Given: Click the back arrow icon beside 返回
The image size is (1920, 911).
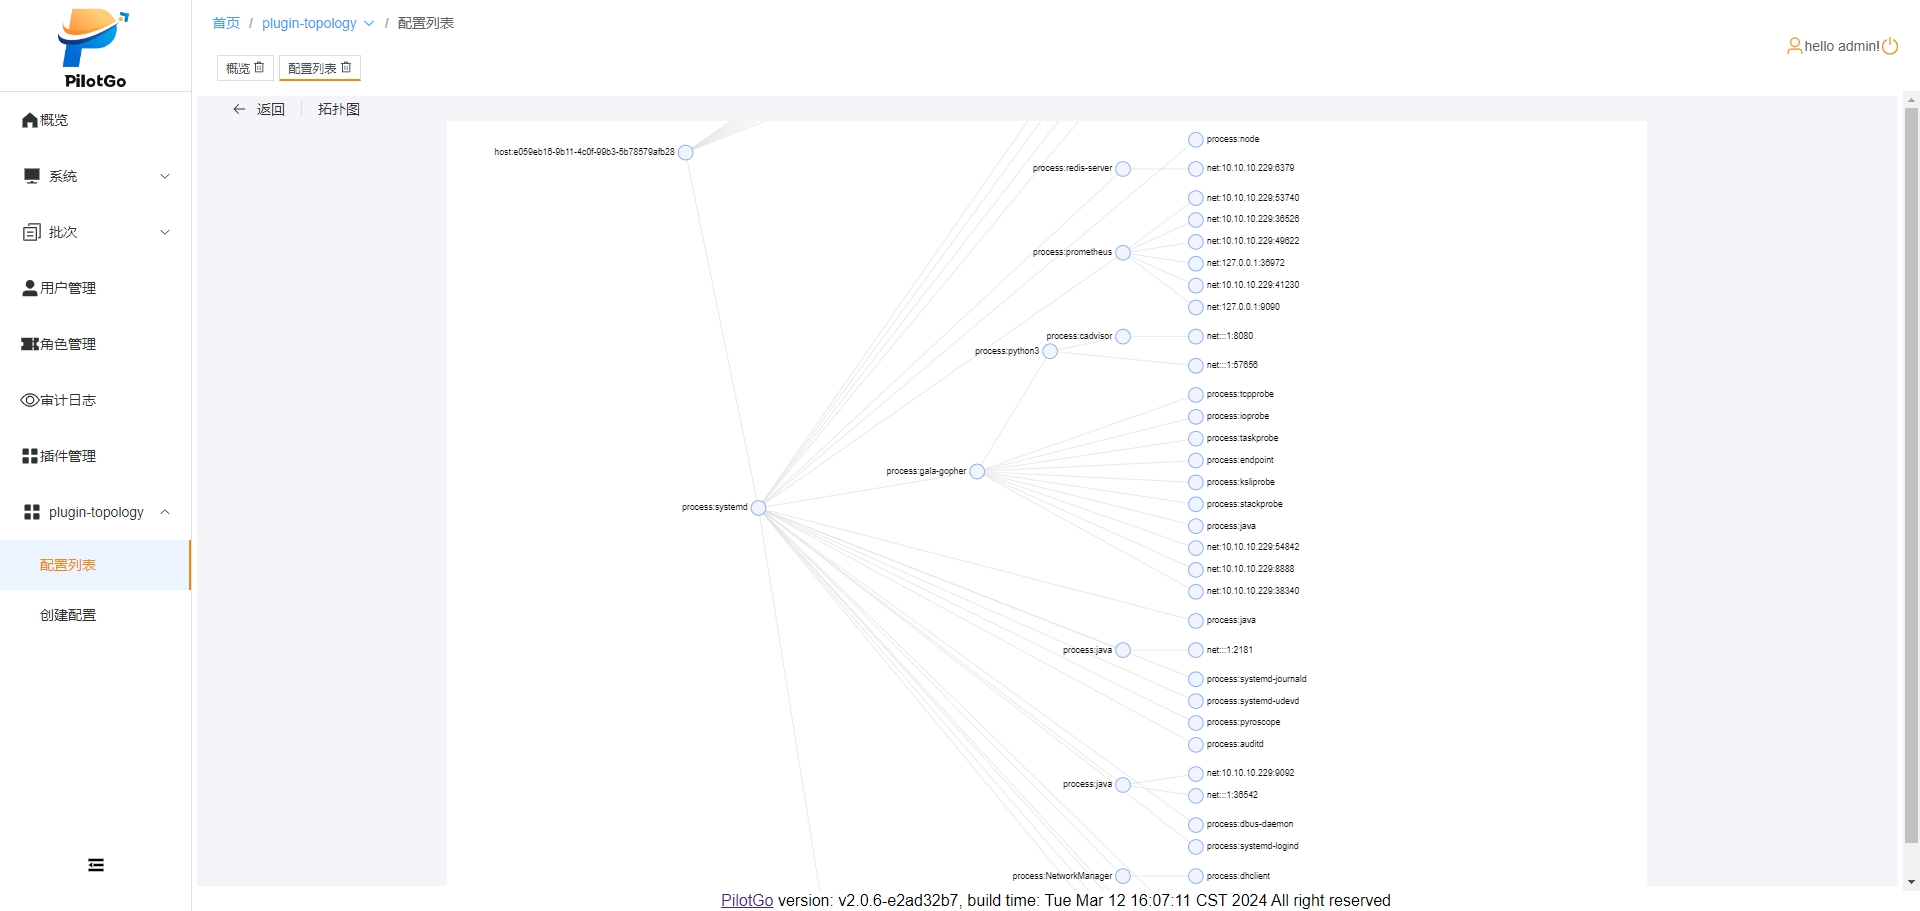Looking at the screenshot, I should click(x=239, y=109).
